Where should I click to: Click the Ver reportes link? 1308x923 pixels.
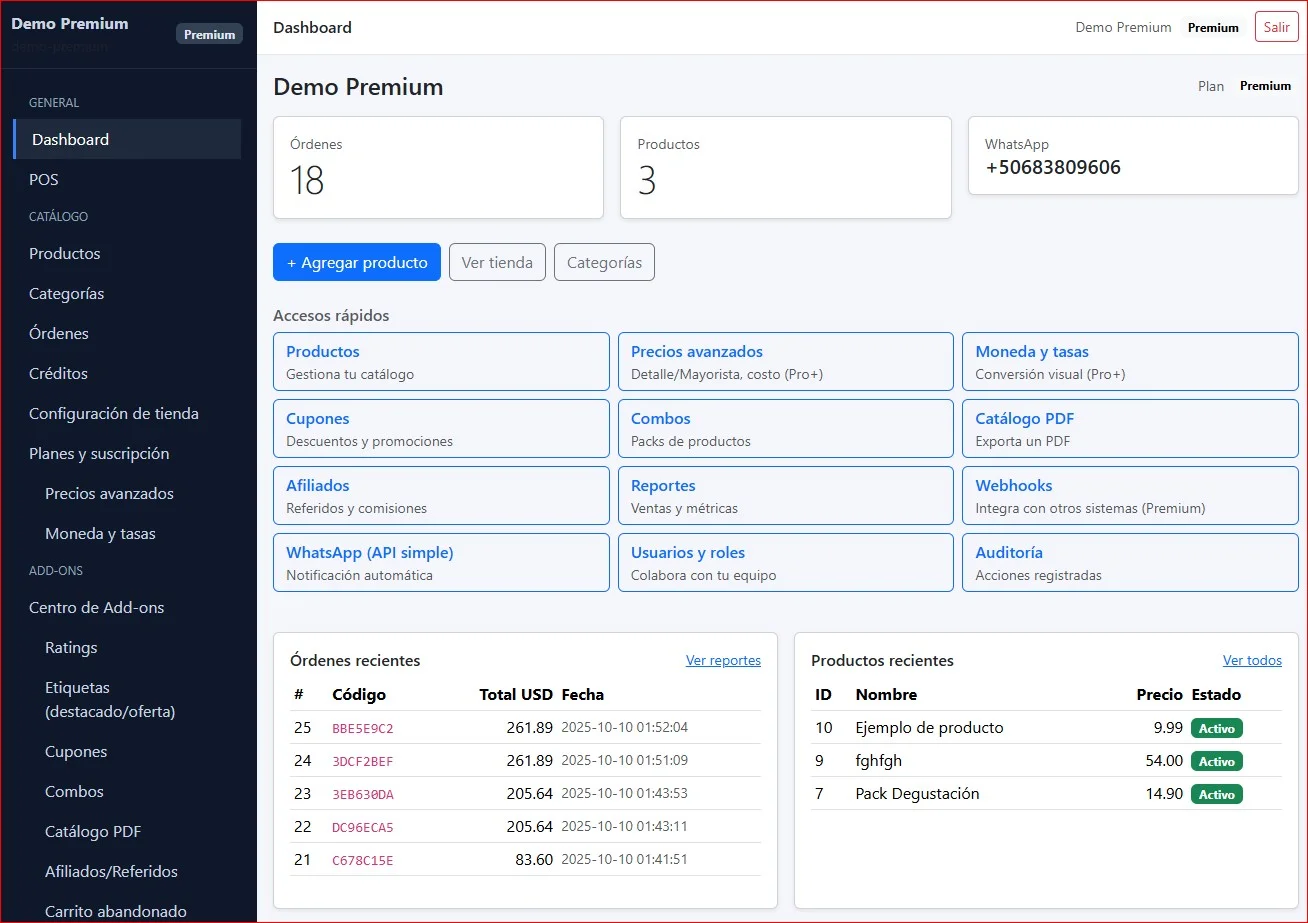coord(723,660)
